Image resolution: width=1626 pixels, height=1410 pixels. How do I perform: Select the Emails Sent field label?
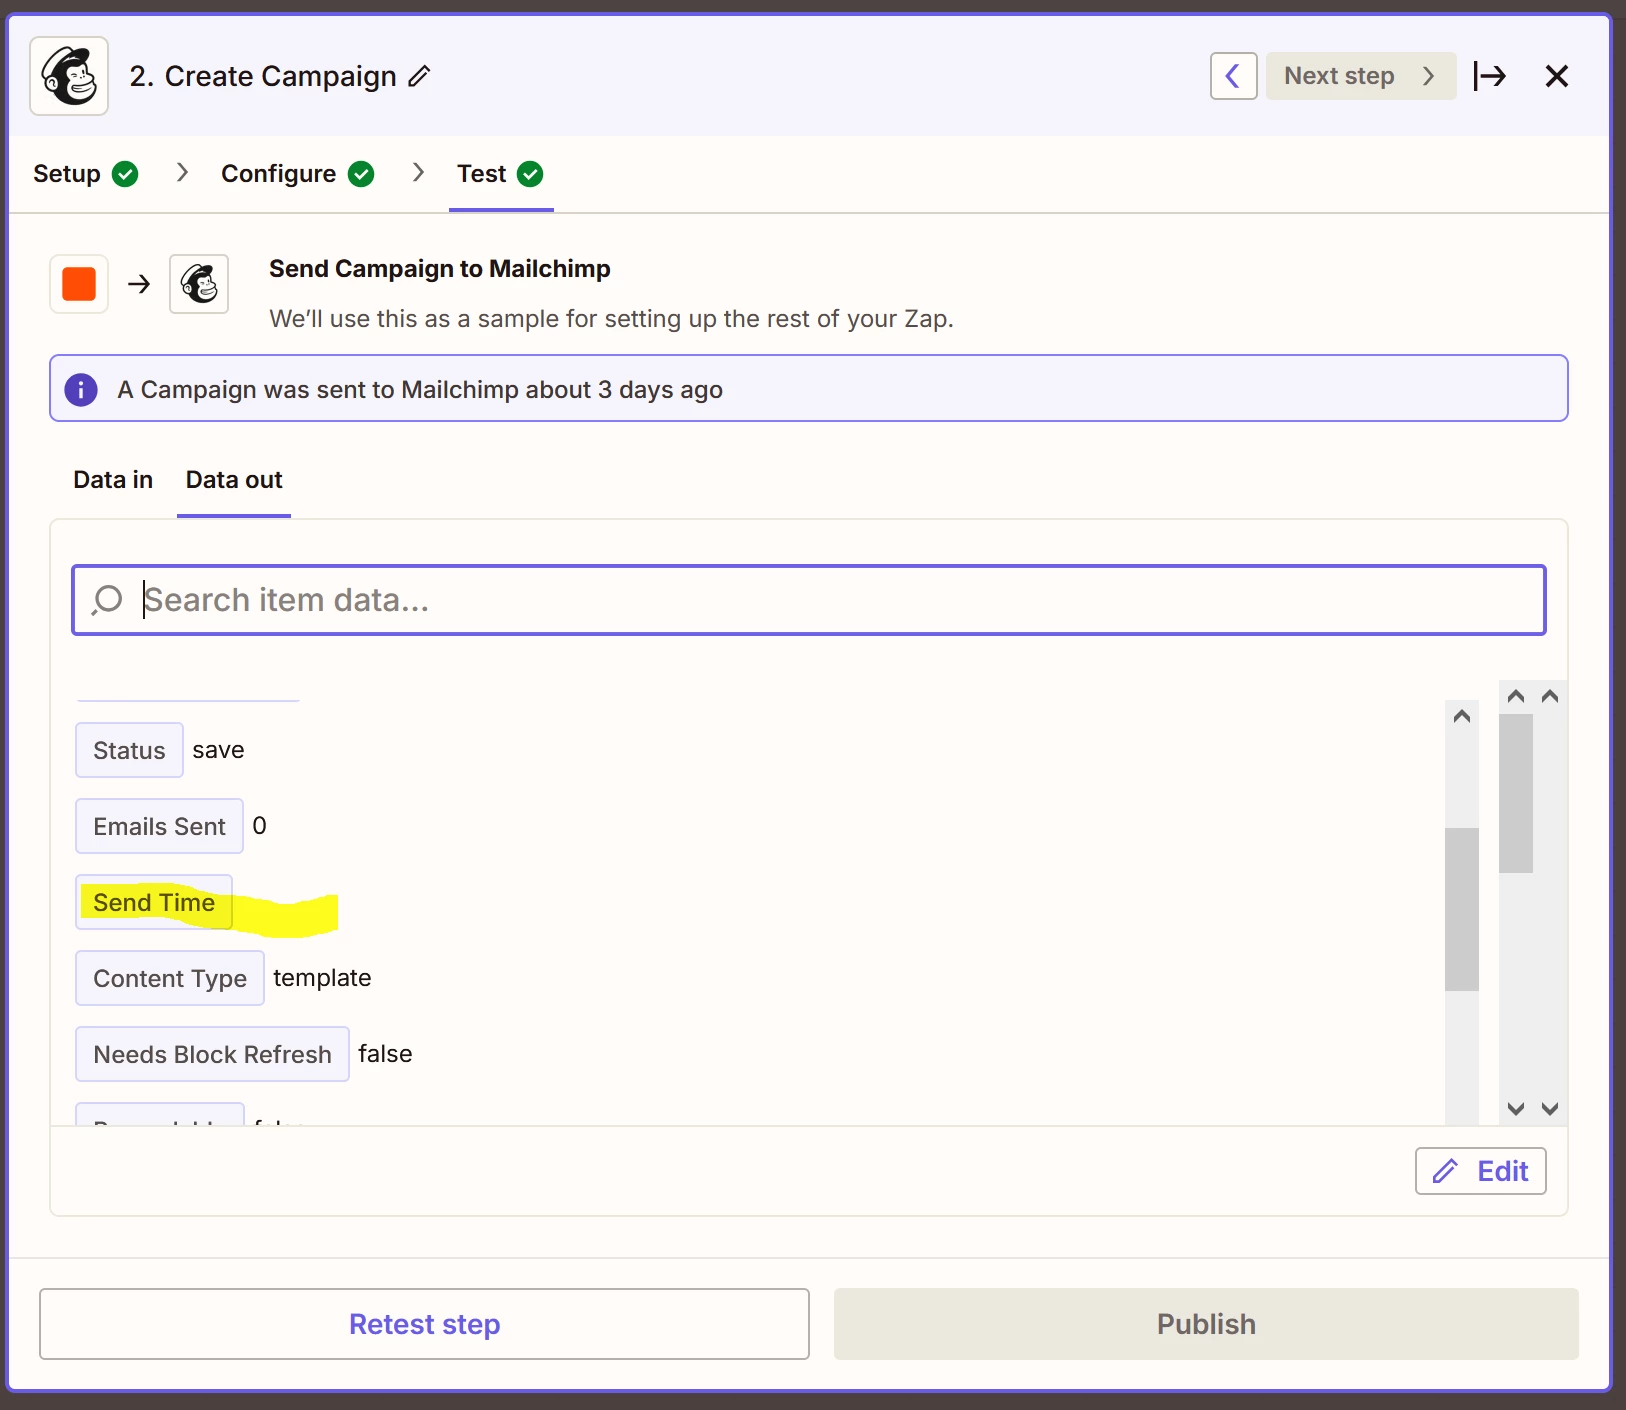[x=159, y=826]
